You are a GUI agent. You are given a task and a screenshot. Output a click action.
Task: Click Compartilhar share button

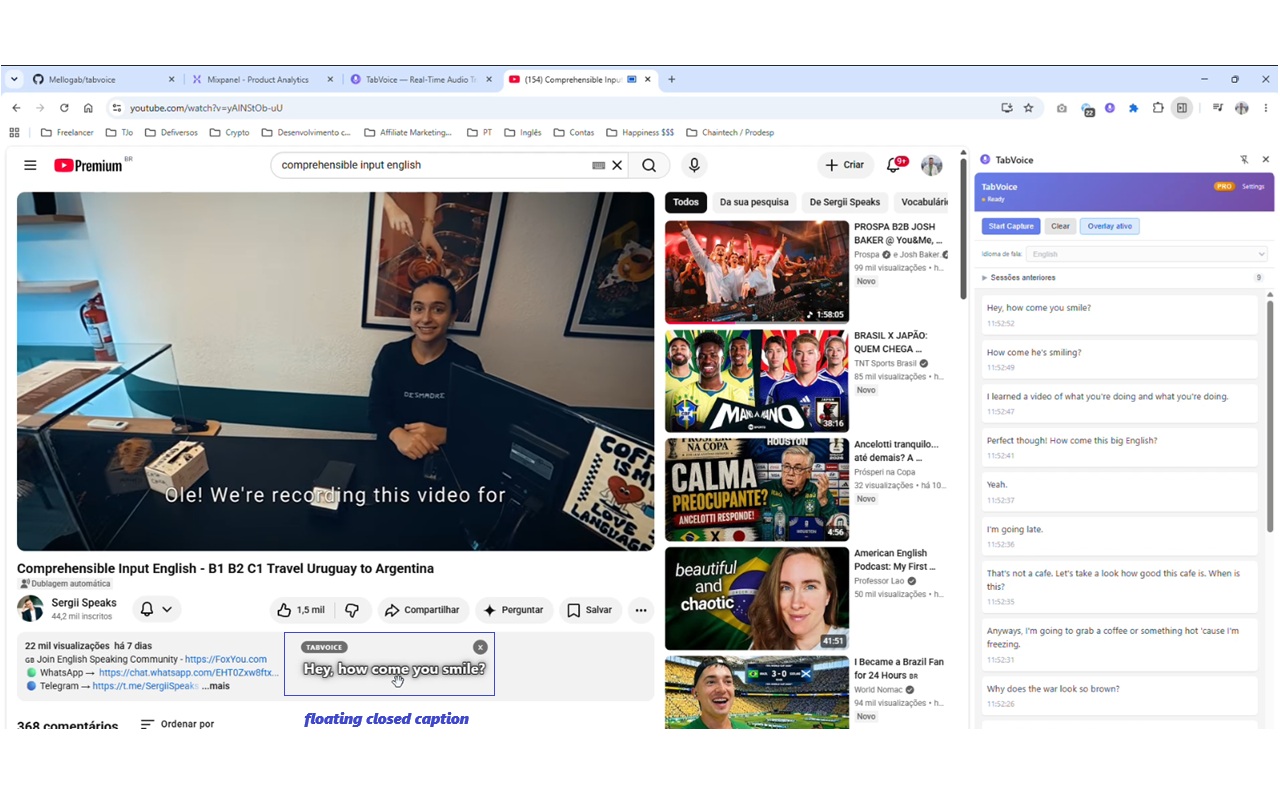click(x=423, y=610)
